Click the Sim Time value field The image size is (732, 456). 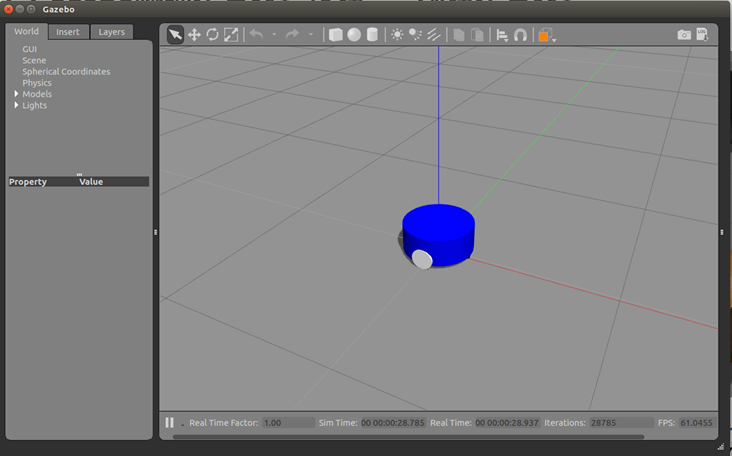pos(393,423)
